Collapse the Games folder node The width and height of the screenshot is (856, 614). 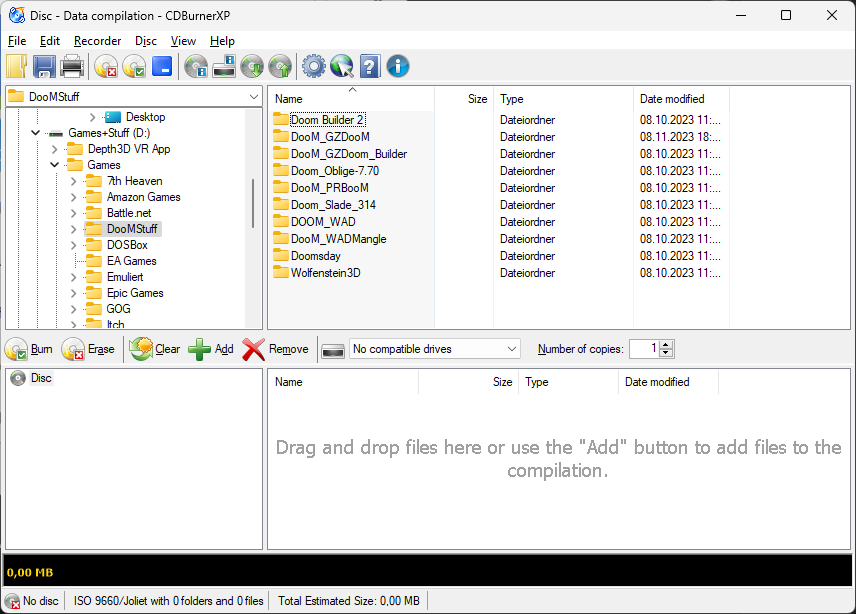coord(55,165)
